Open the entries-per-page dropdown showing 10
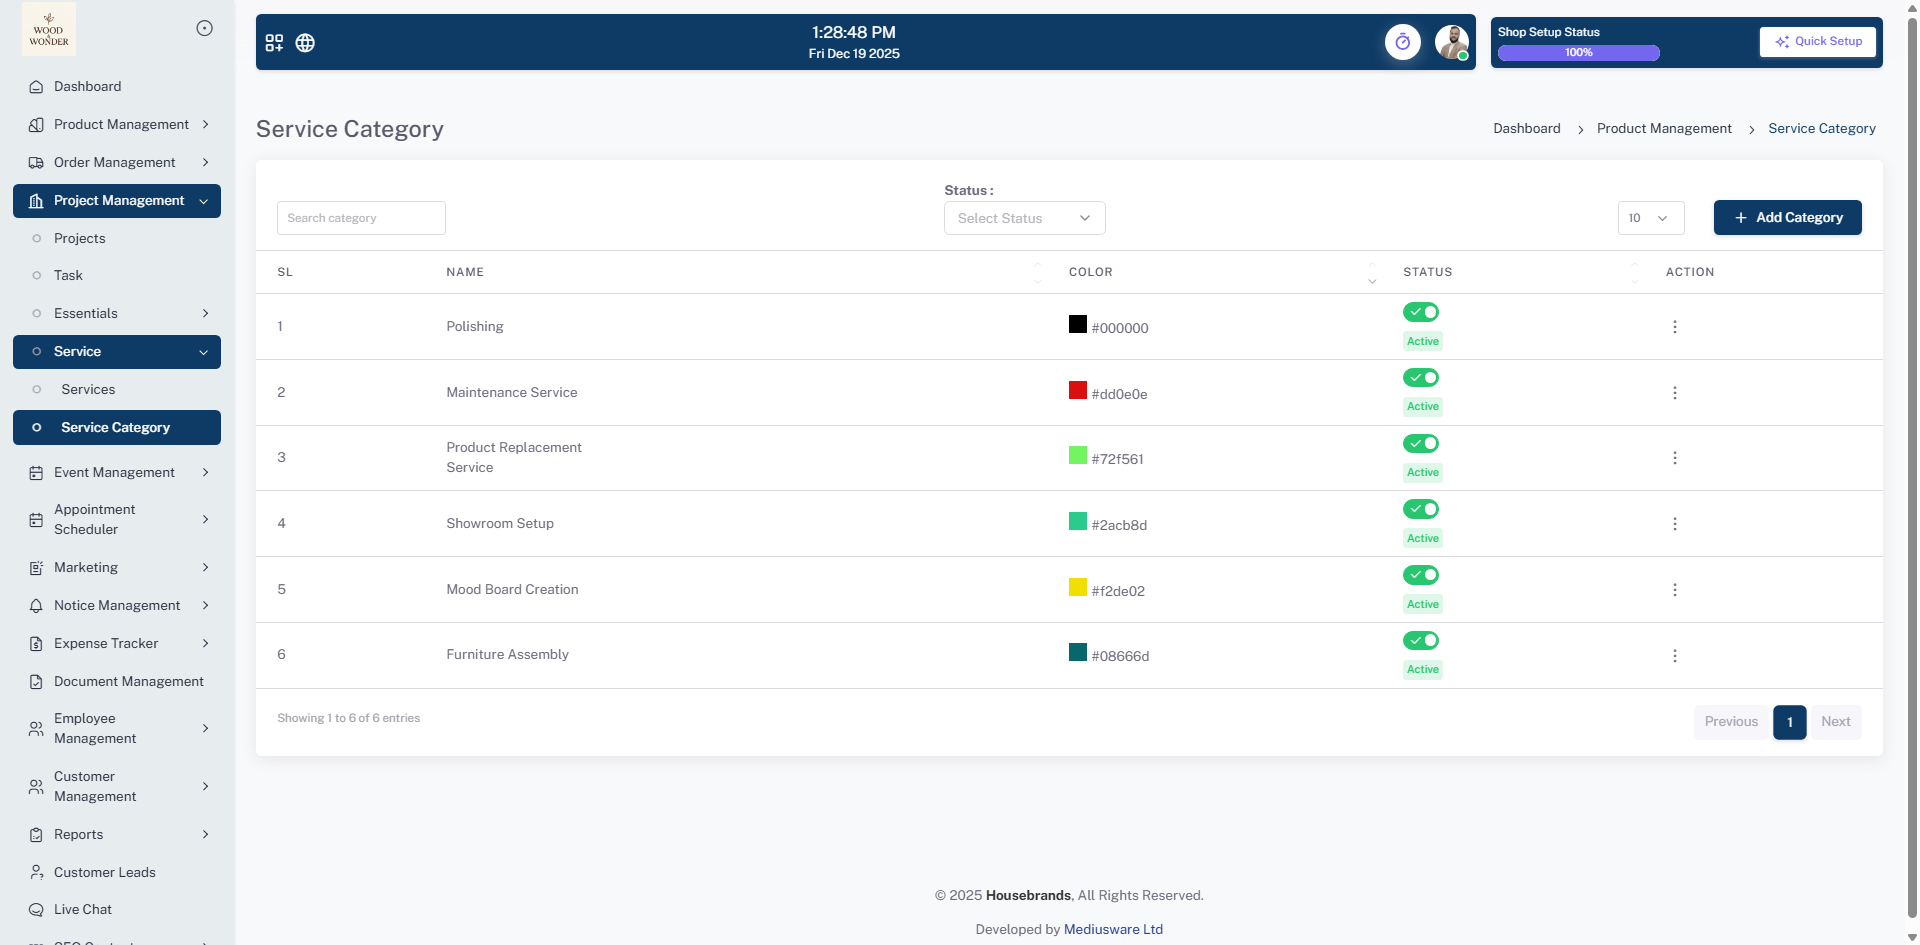1920x945 pixels. click(x=1650, y=218)
